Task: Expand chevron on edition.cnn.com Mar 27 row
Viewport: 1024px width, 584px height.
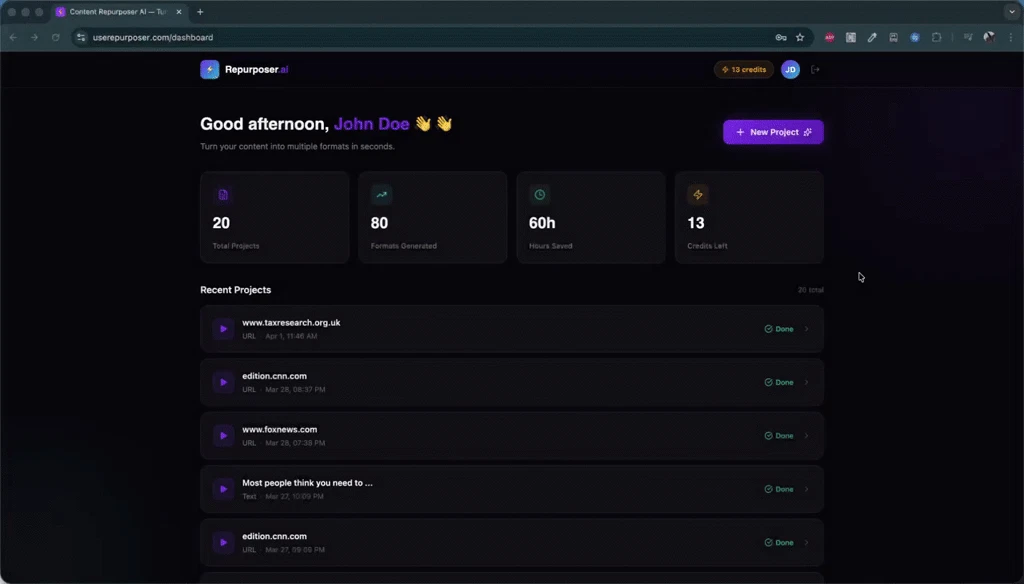Action: (x=807, y=543)
